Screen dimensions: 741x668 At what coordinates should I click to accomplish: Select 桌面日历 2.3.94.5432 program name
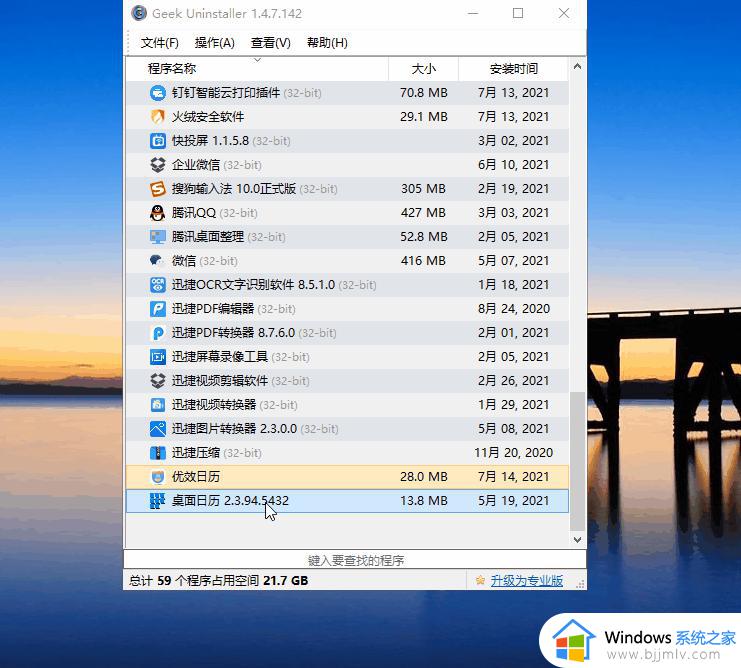(230, 501)
